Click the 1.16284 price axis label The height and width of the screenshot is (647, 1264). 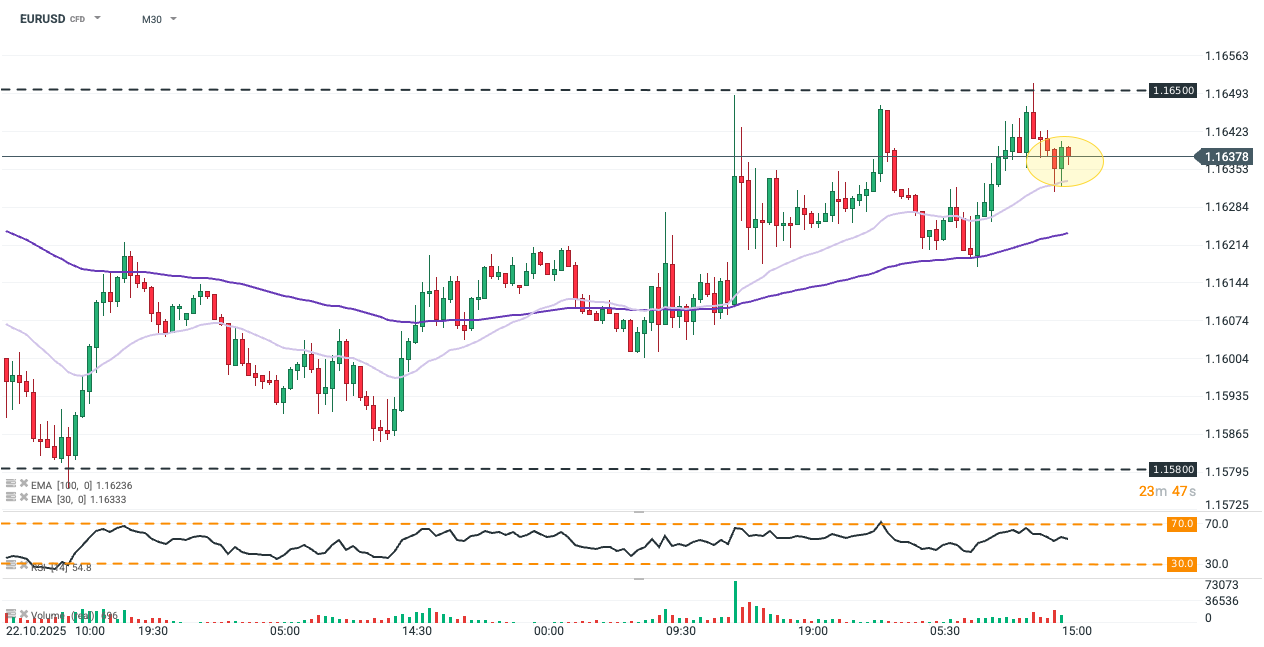coord(1226,207)
